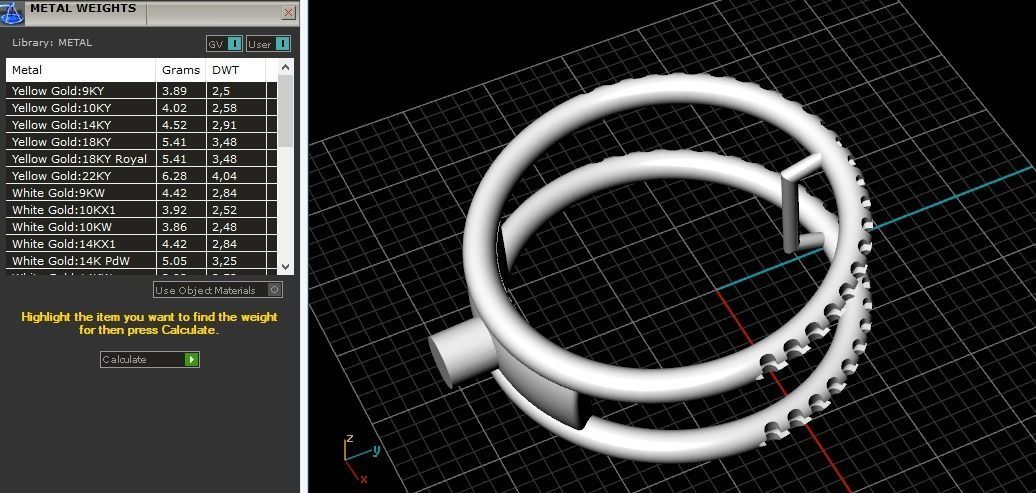Click the 2,91 DWT value
The image size is (1036, 493).
coord(224,126)
